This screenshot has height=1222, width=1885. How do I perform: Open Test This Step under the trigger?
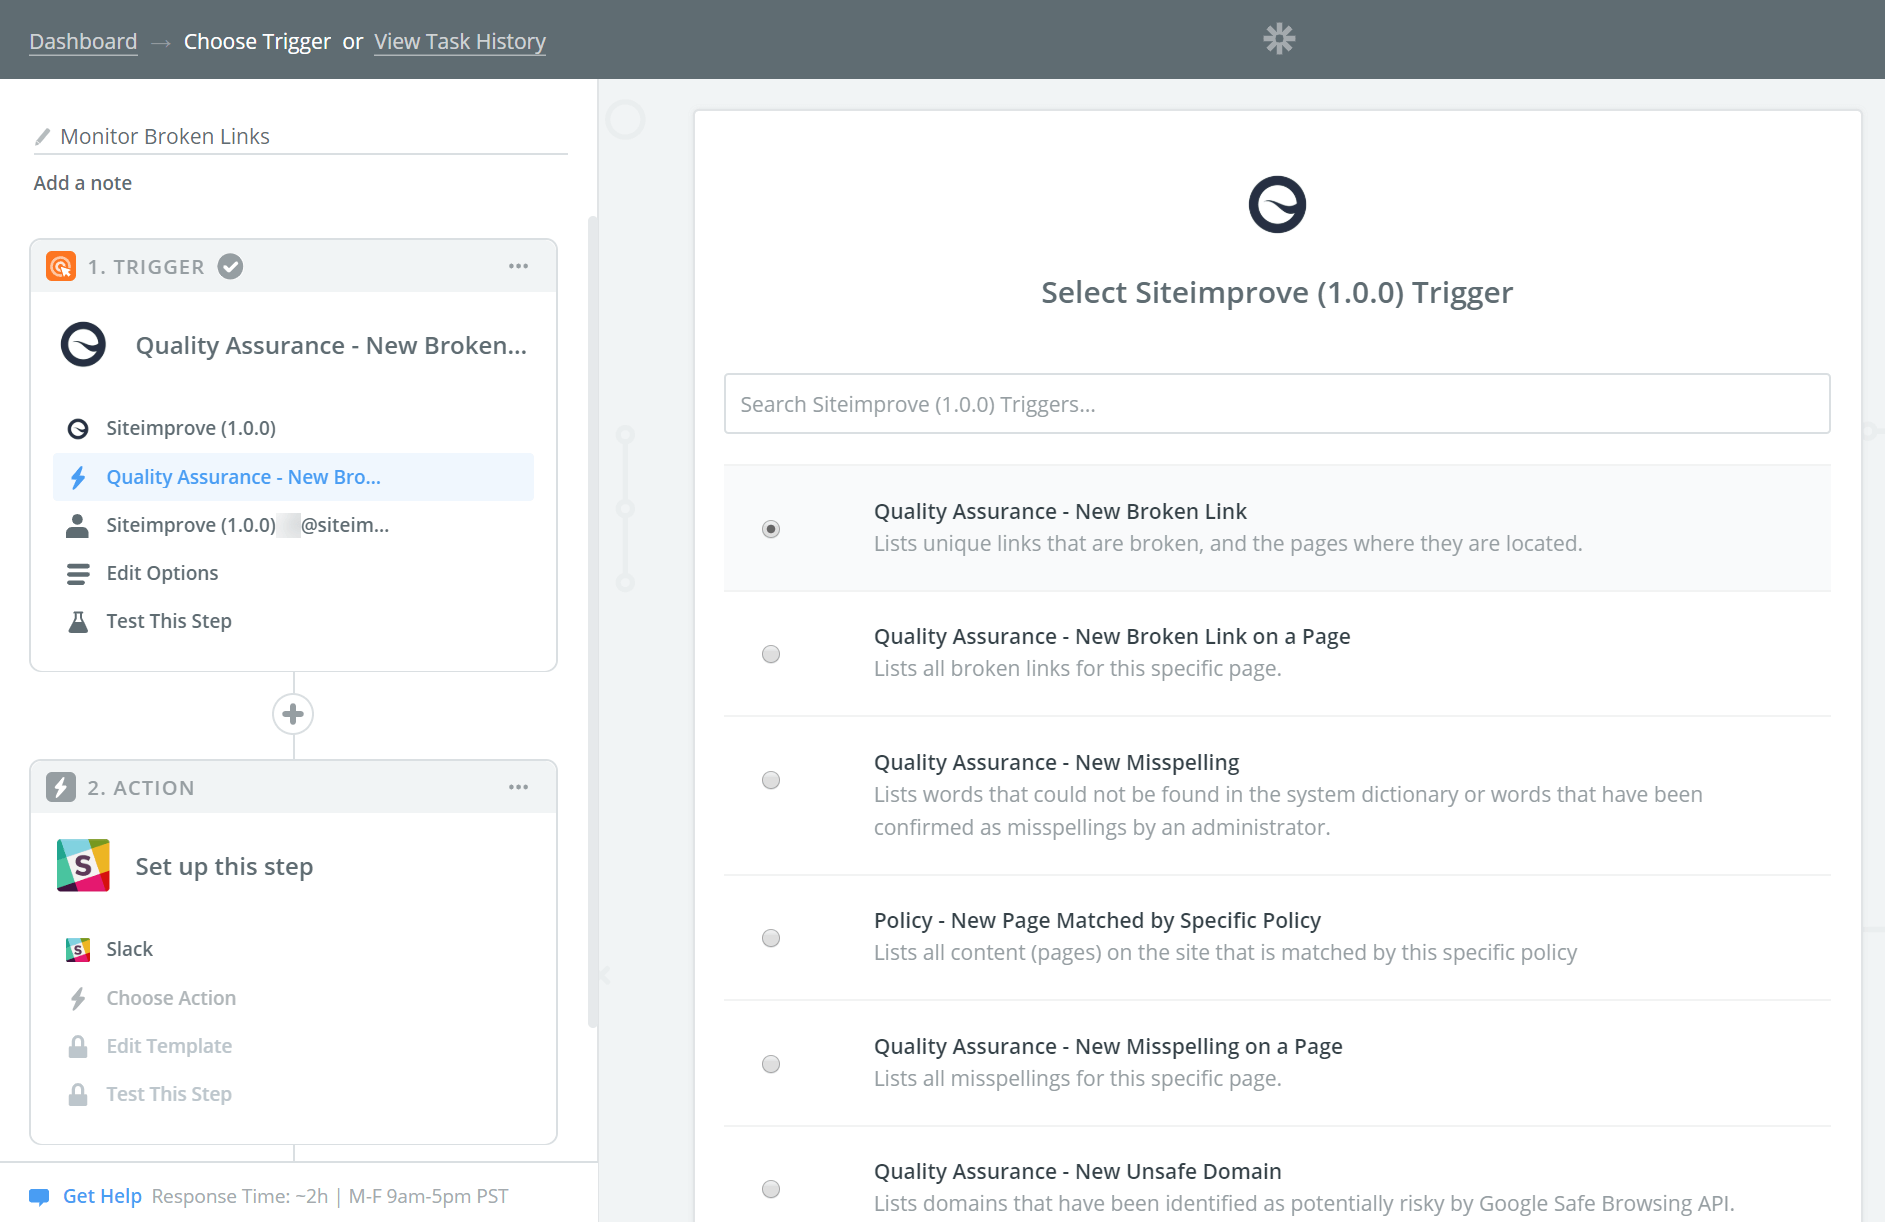(x=169, y=621)
